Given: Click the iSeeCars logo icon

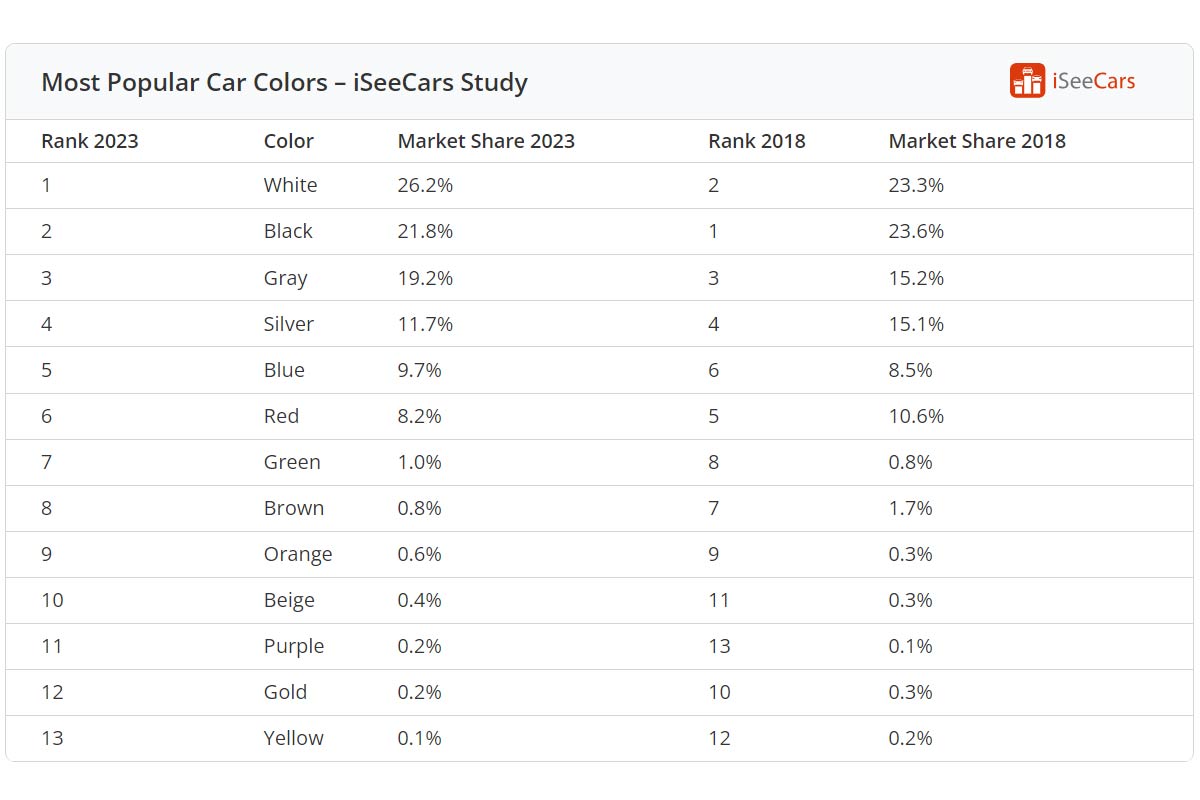Looking at the screenshot, I should pos(1027,81).
